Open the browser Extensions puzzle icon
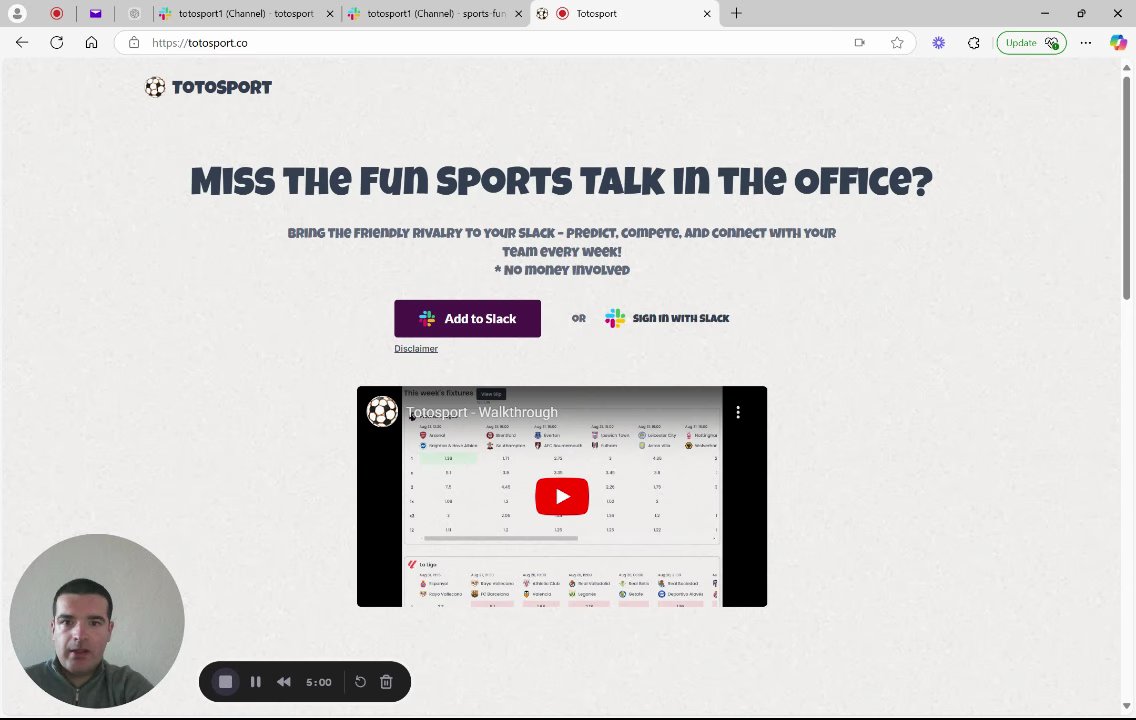This screenshot has width=1136, height=720. coord(974,43)
